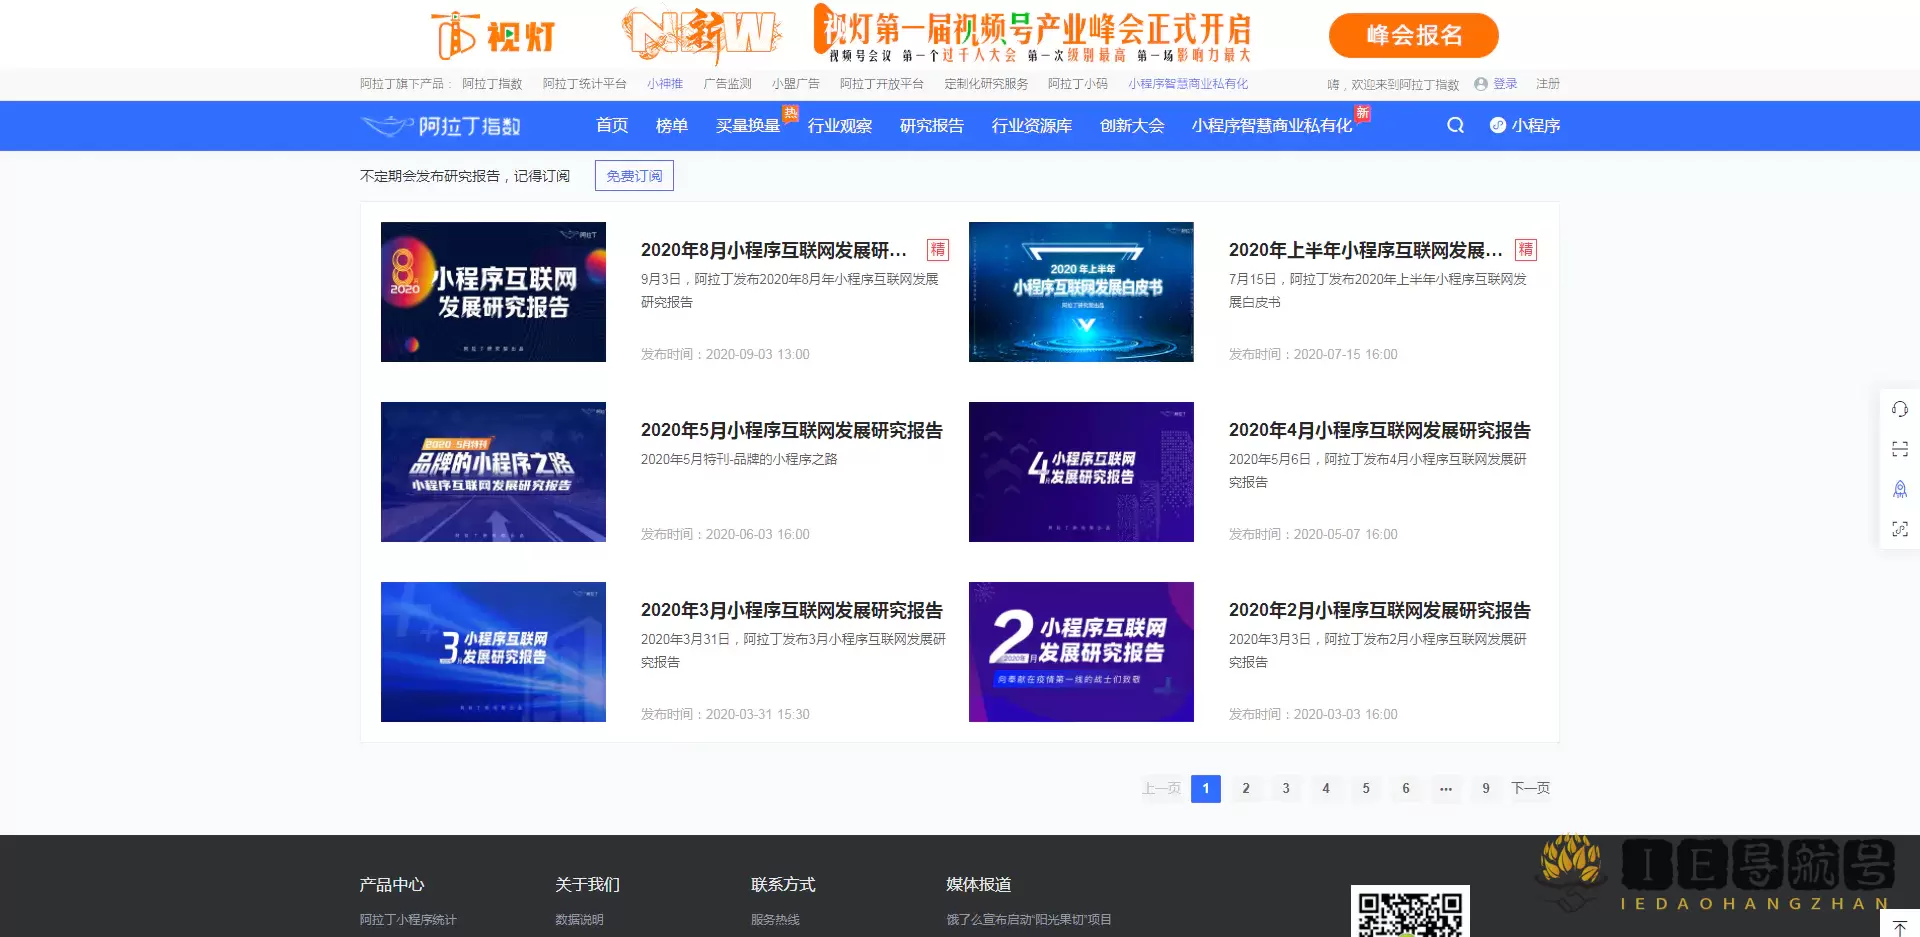Image resolution: width=1920 pixels, height=937 pixels.
Task: Click the user avatar icon next to 登录
Action: click(x=1479, y=84)
